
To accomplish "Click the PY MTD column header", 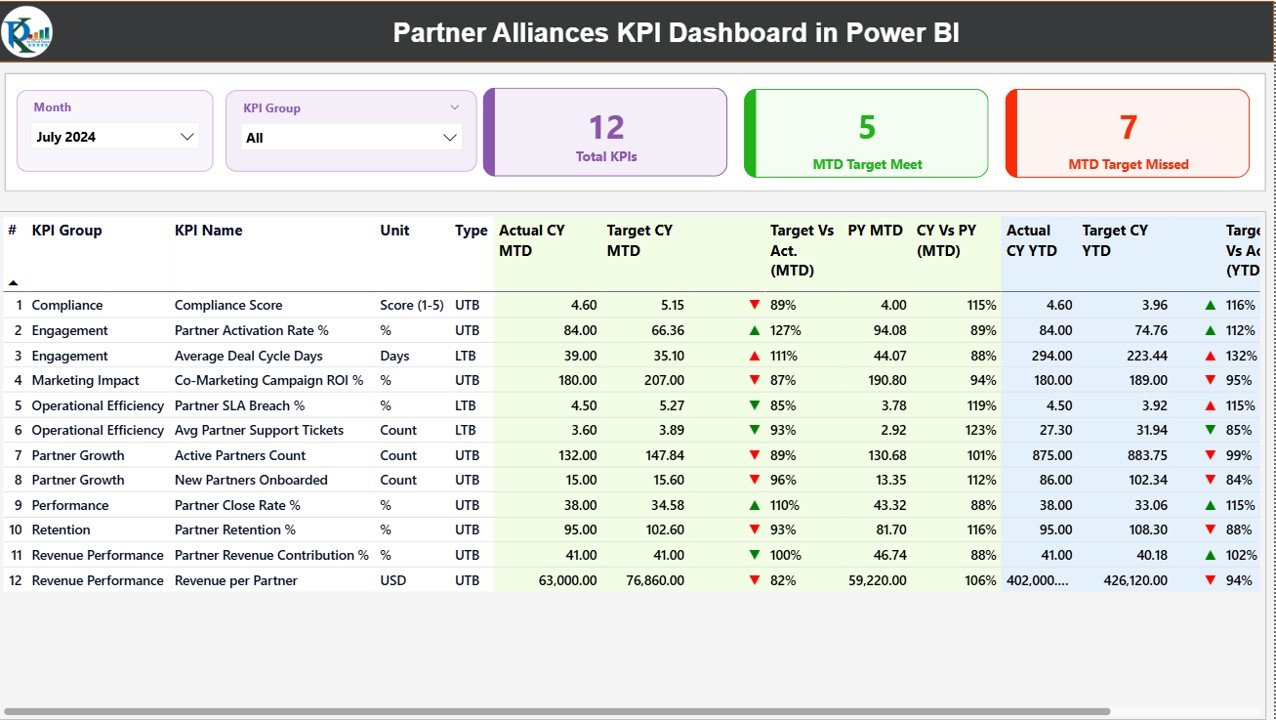I will pyautogui.click(x=875, y=230).
